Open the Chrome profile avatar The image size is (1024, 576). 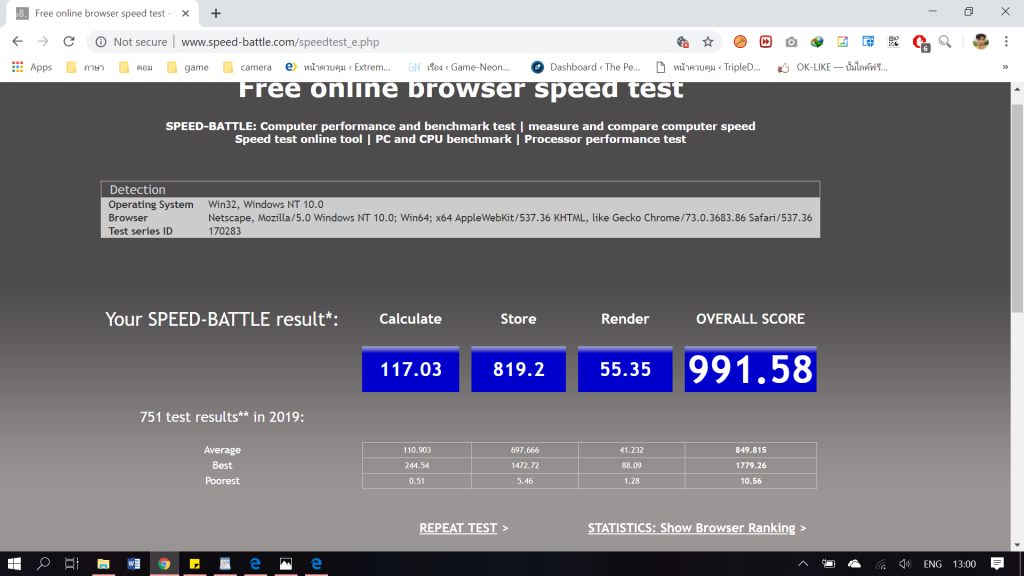click(x=980, y=42)
